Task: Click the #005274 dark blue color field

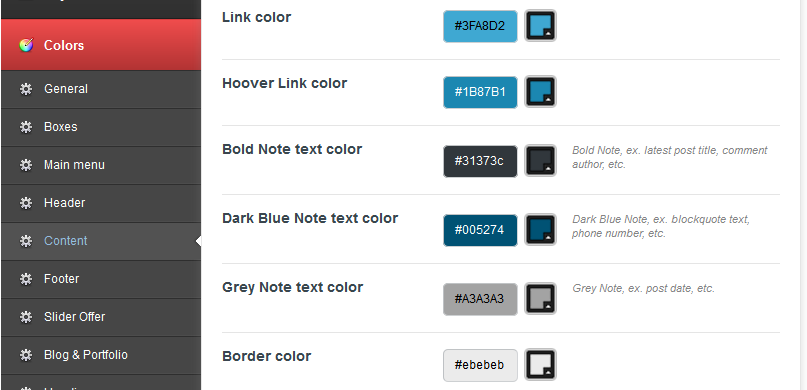Action: (x=480, y=230)
